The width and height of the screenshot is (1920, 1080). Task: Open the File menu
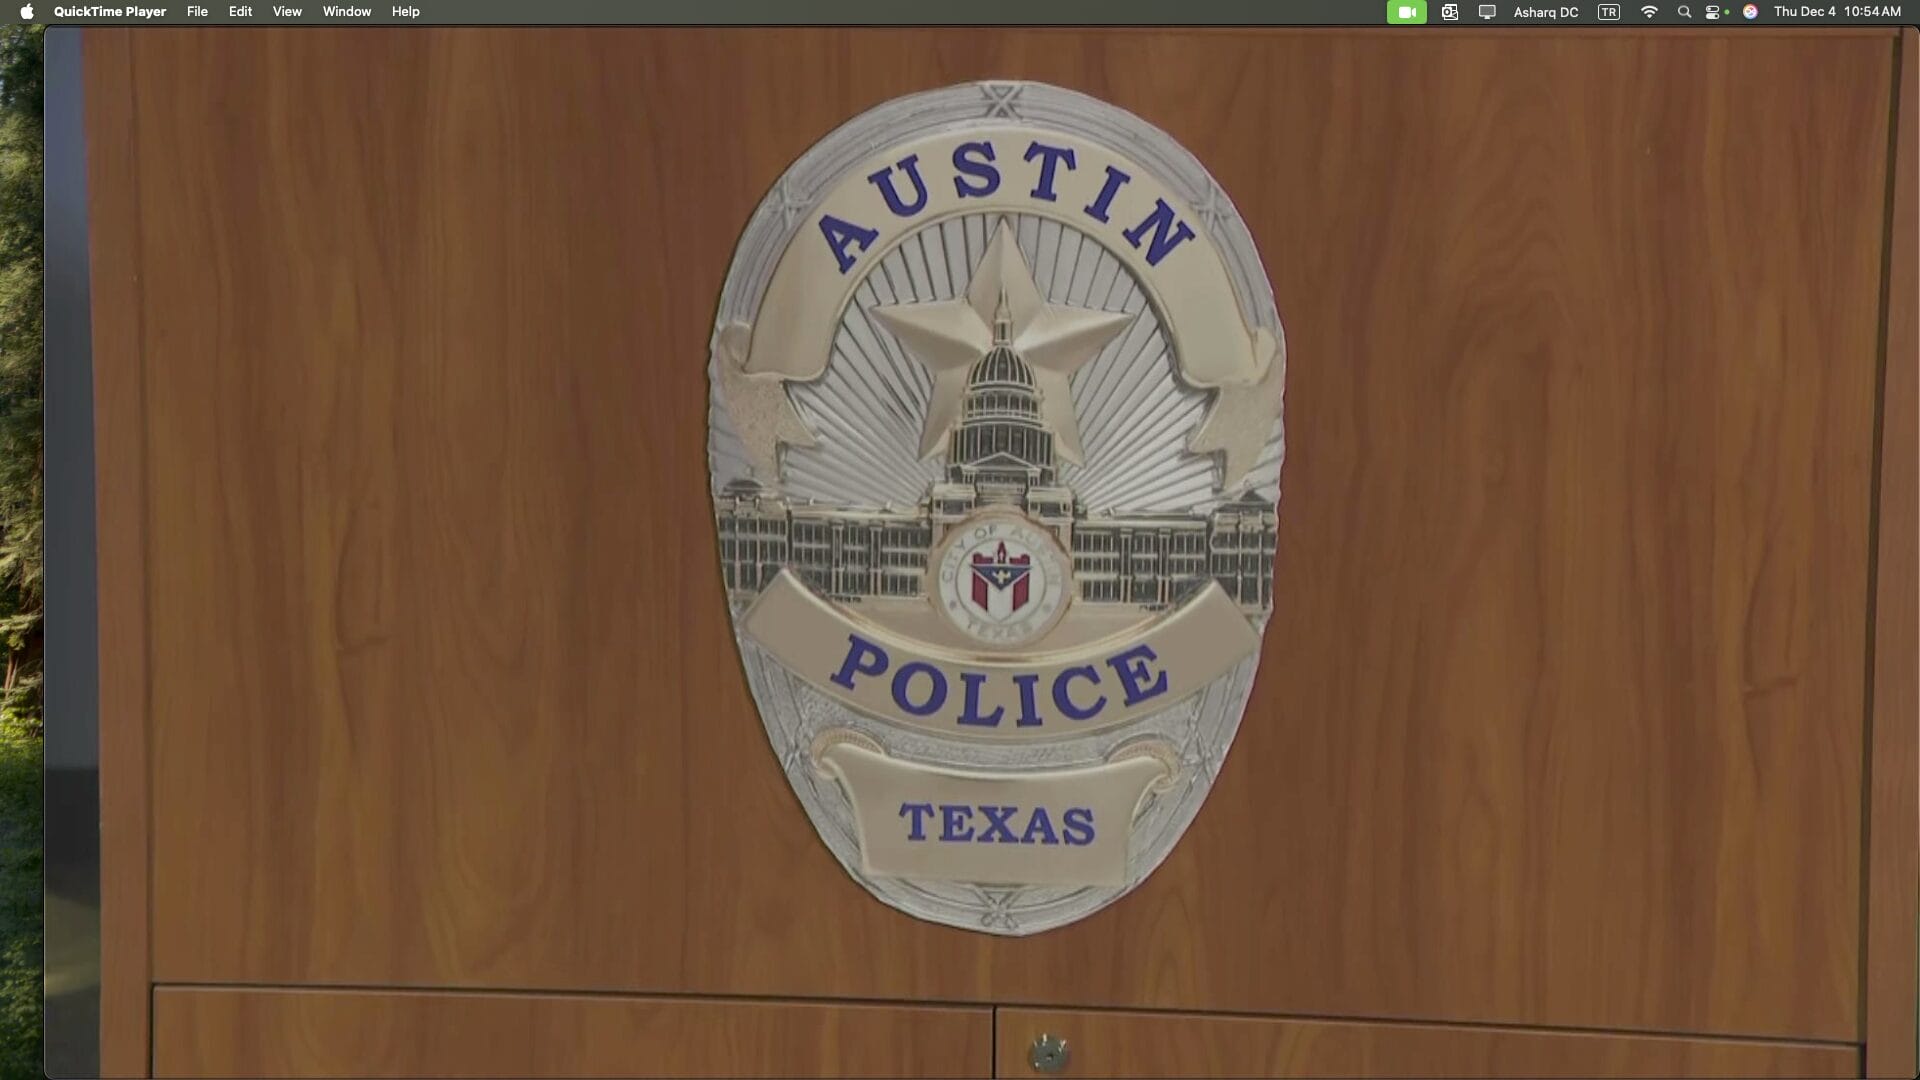tap(196, 12)
